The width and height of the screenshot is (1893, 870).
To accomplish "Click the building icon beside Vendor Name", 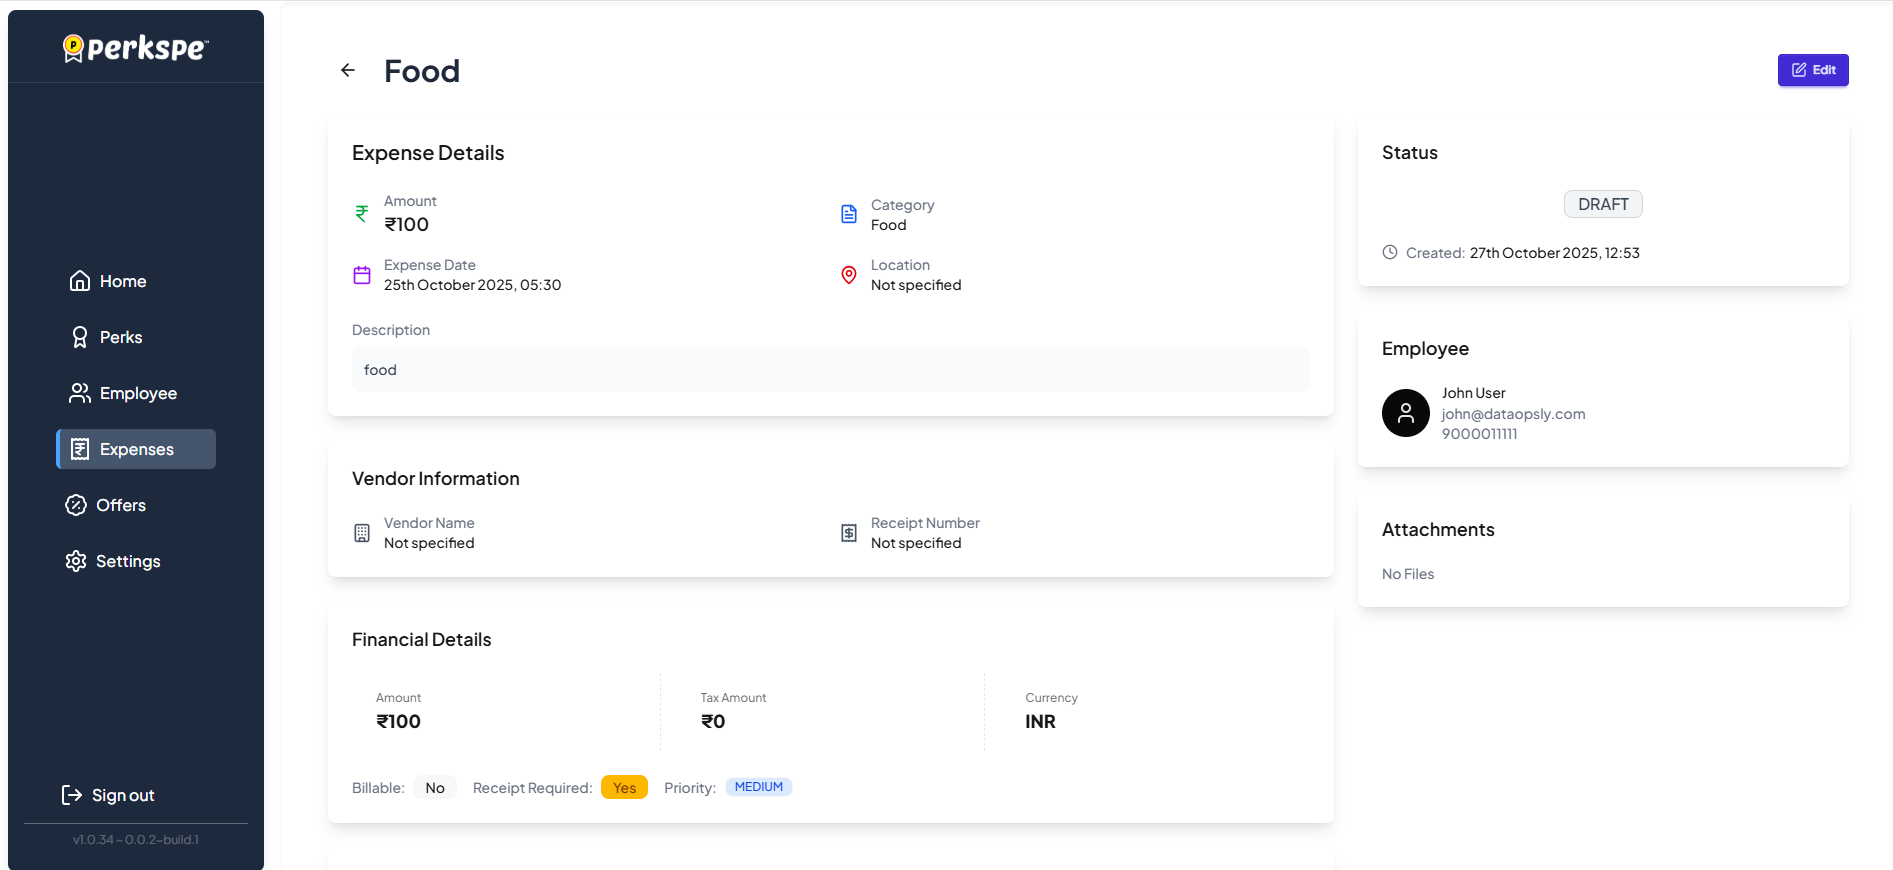I will (362, 533).
